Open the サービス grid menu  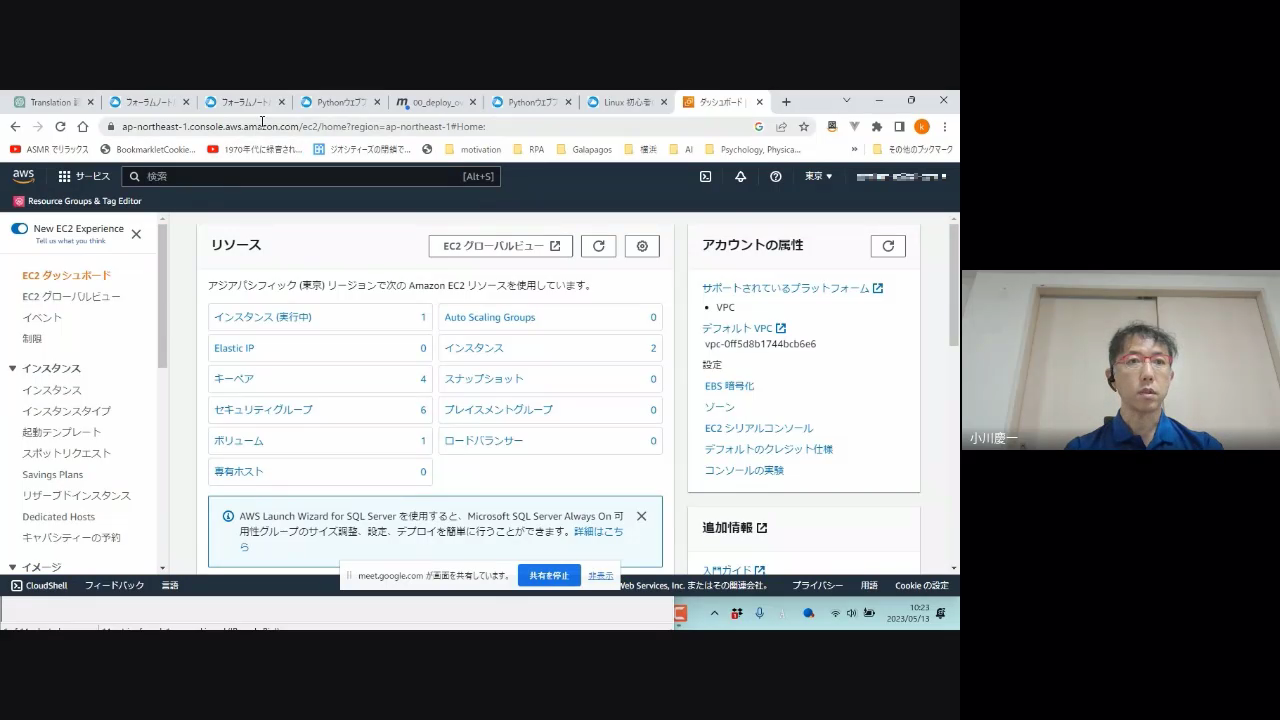point(84,176)
